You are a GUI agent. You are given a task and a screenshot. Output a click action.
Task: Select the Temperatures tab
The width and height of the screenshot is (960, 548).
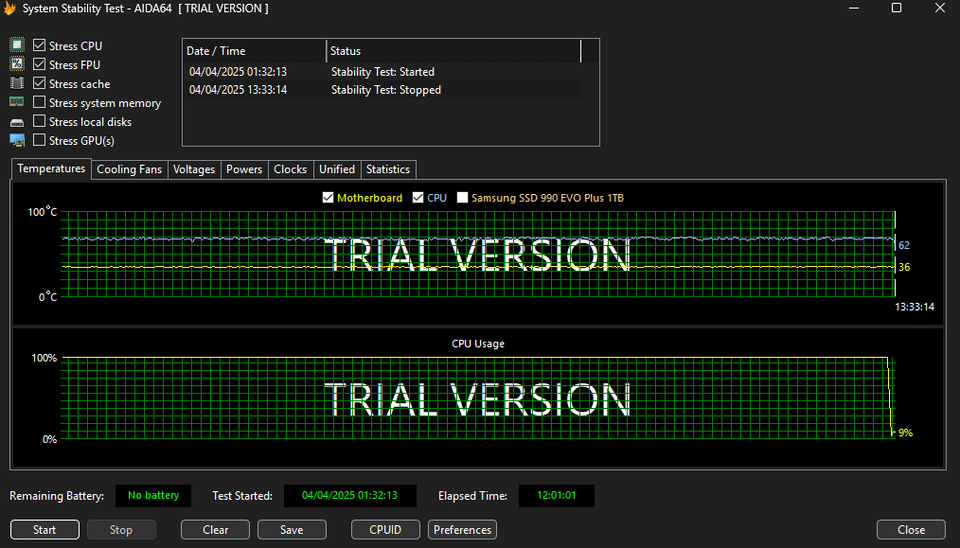tap(51, 168)
